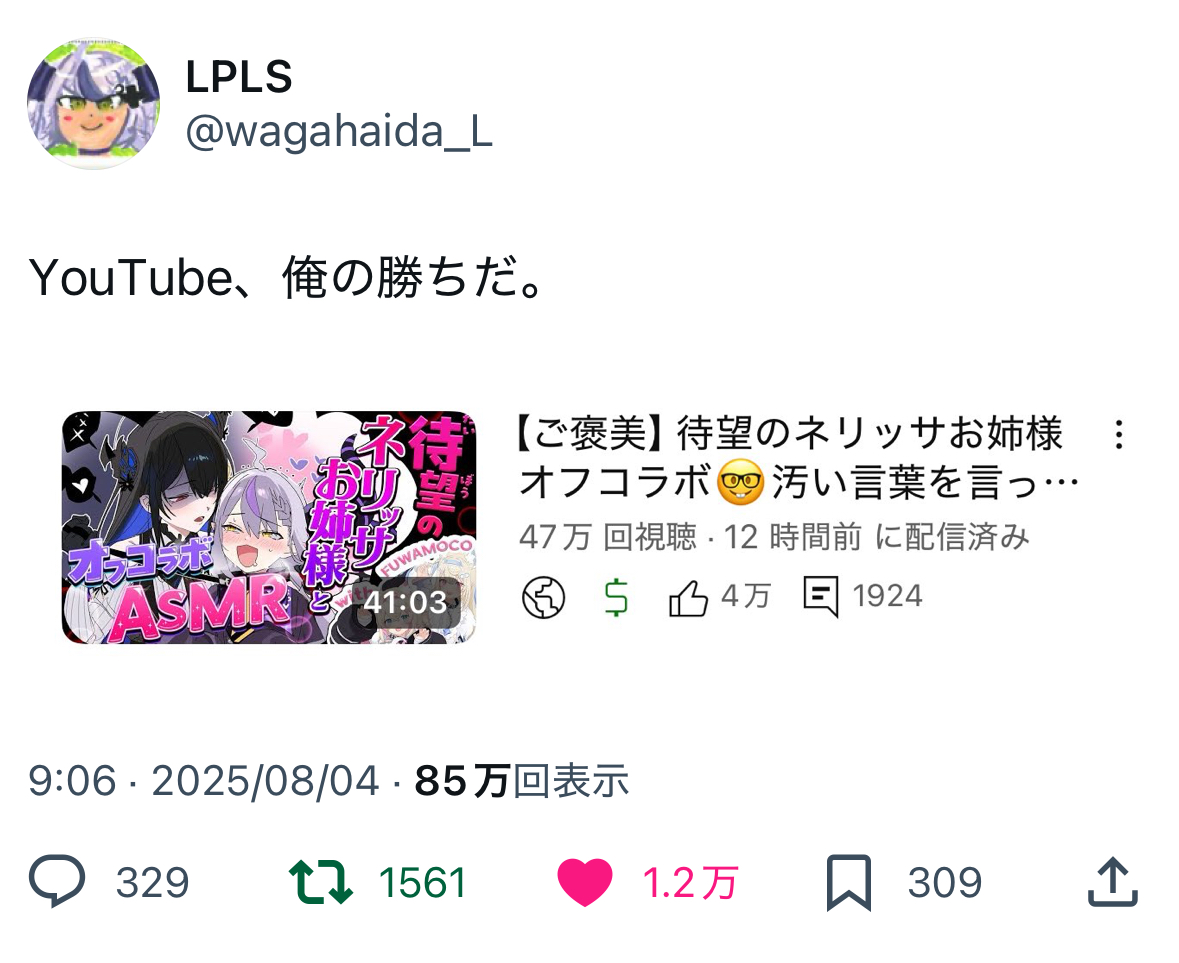Click the 41:03 duration badge on thumbnail
The image size is (1179, 963).
pyautogui.click(x=405, y=602)
